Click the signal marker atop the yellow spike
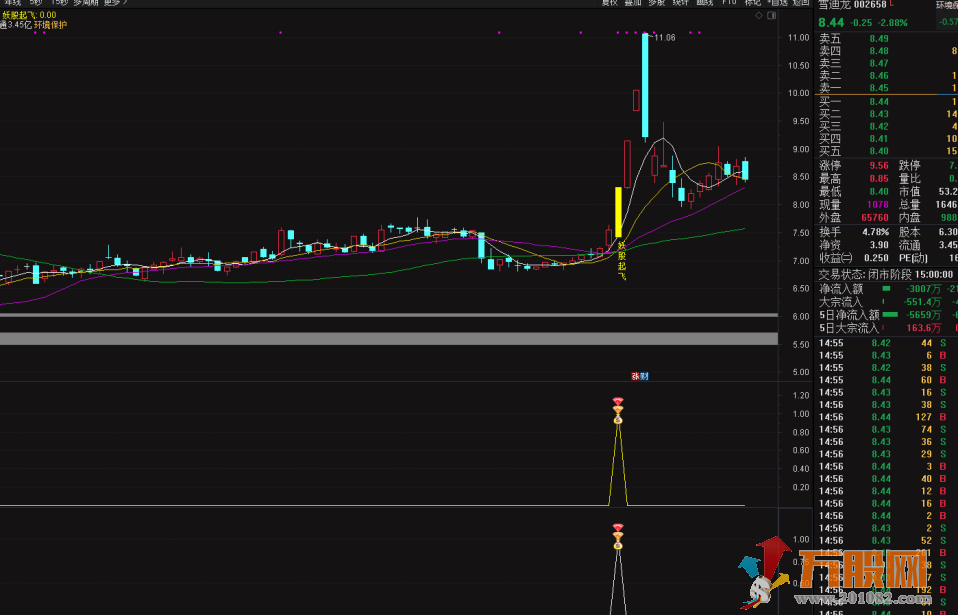The image size is (958, 615). click(618, 410)
